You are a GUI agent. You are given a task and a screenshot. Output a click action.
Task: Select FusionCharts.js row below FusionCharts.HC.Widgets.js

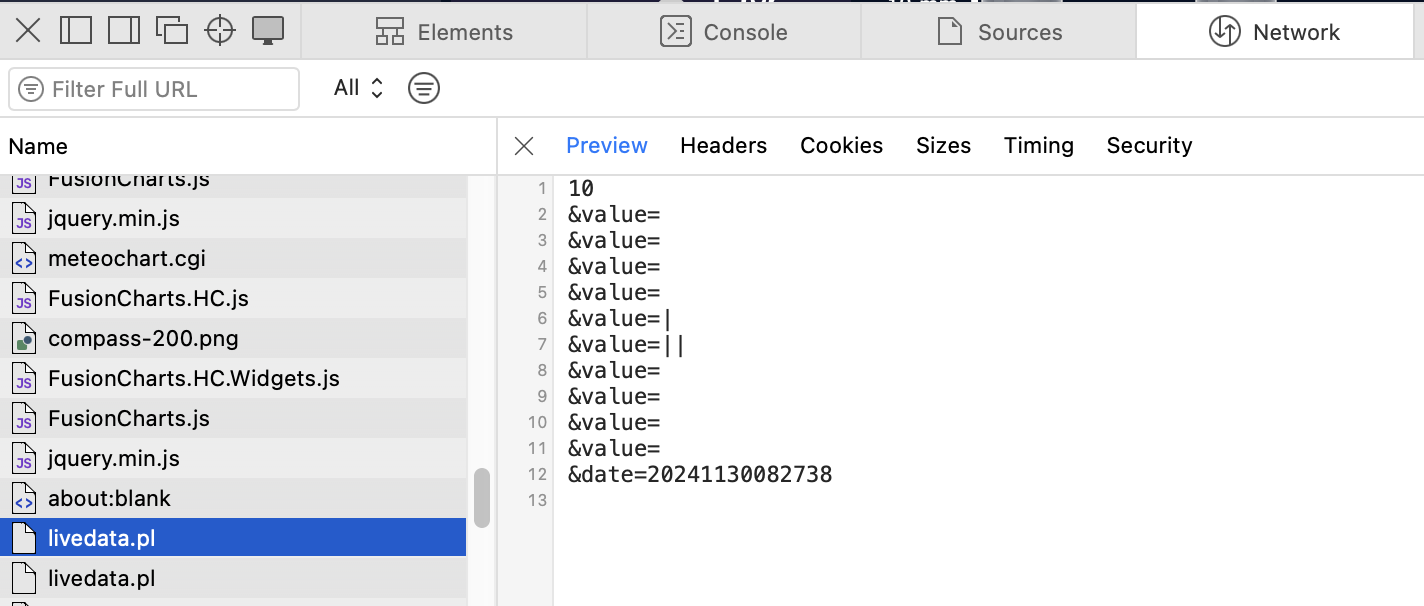(233, 418)
